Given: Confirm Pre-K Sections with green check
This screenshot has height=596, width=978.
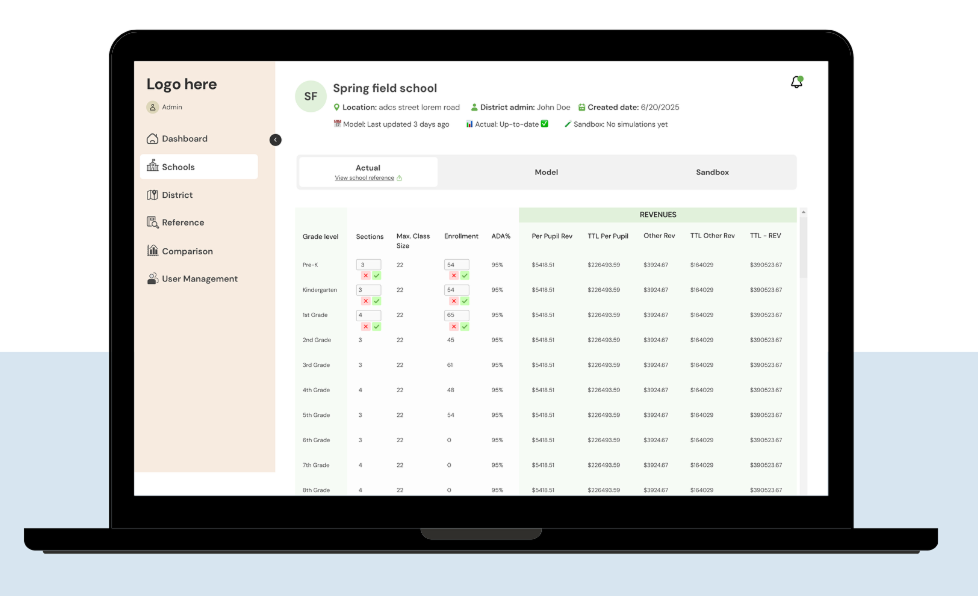Looking at the screenshot, I should click(x=377, y=275).
